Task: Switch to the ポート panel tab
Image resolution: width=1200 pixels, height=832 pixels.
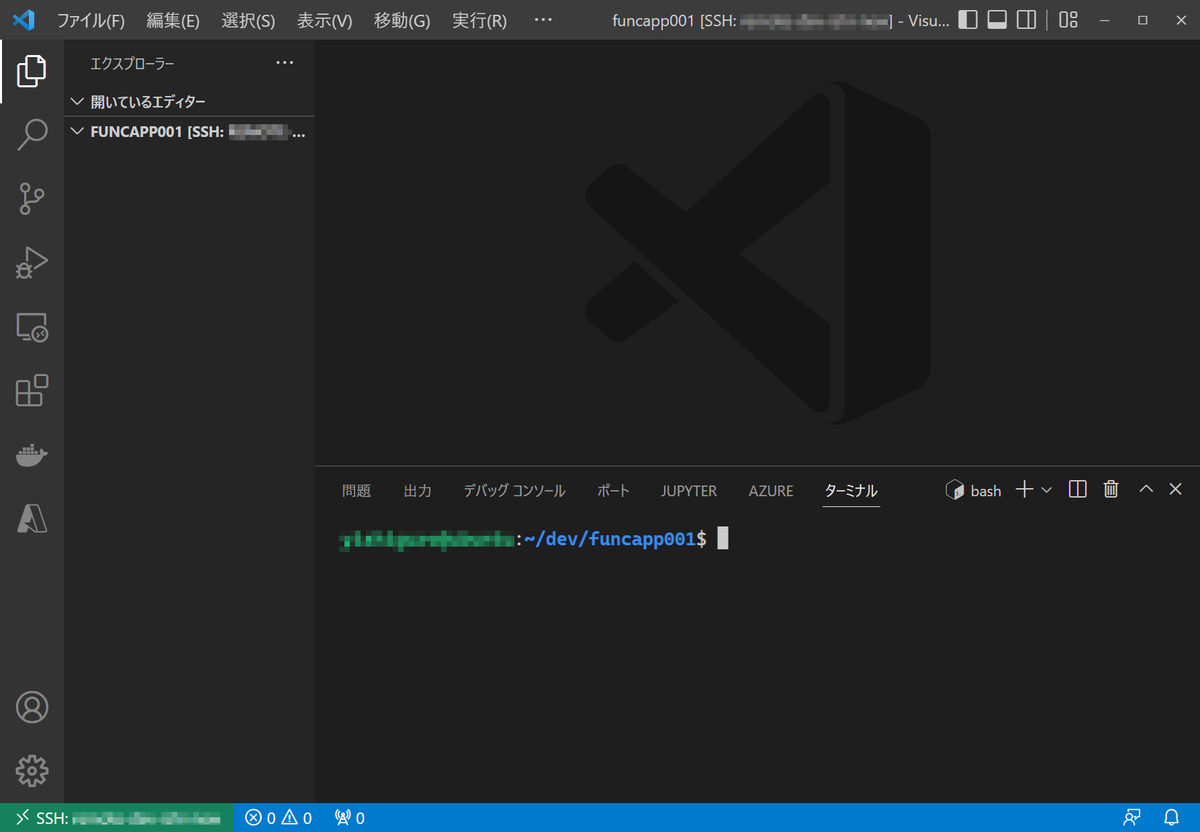Action: [613, 491]
